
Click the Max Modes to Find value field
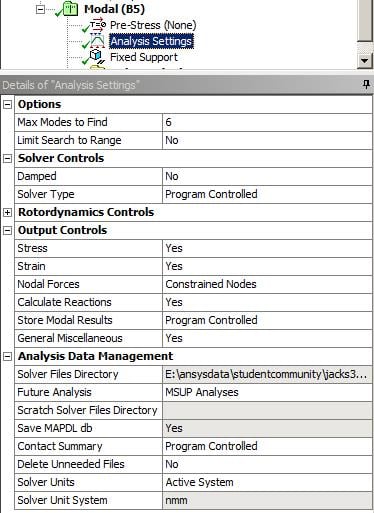267,122
